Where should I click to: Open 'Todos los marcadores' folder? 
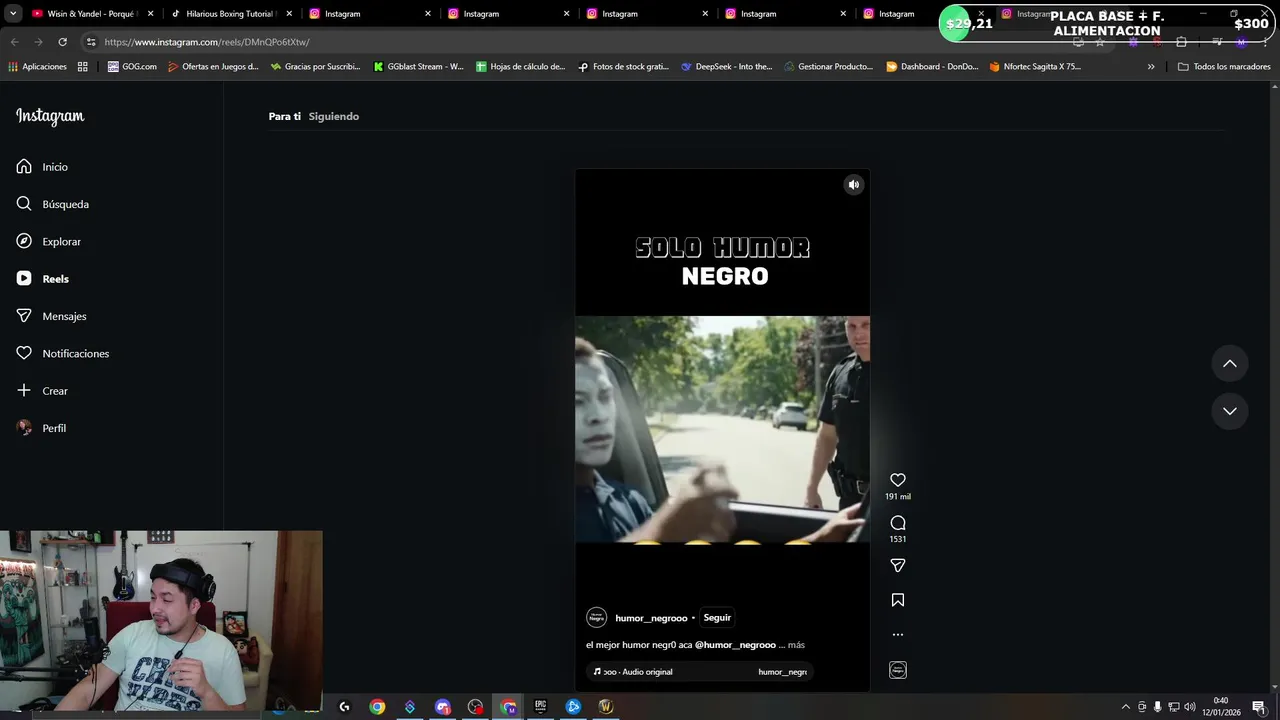pos(1224,66)
